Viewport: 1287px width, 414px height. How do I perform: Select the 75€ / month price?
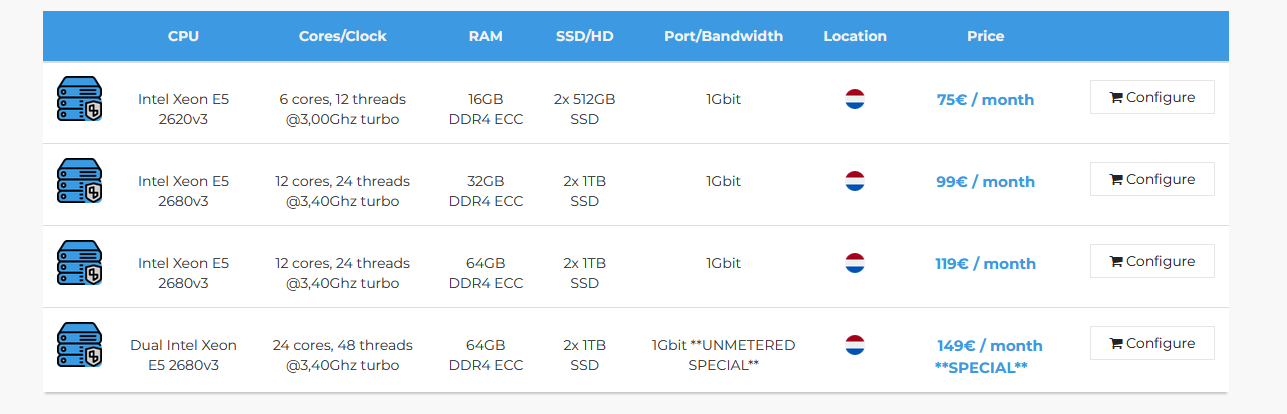tap(986, 100)
